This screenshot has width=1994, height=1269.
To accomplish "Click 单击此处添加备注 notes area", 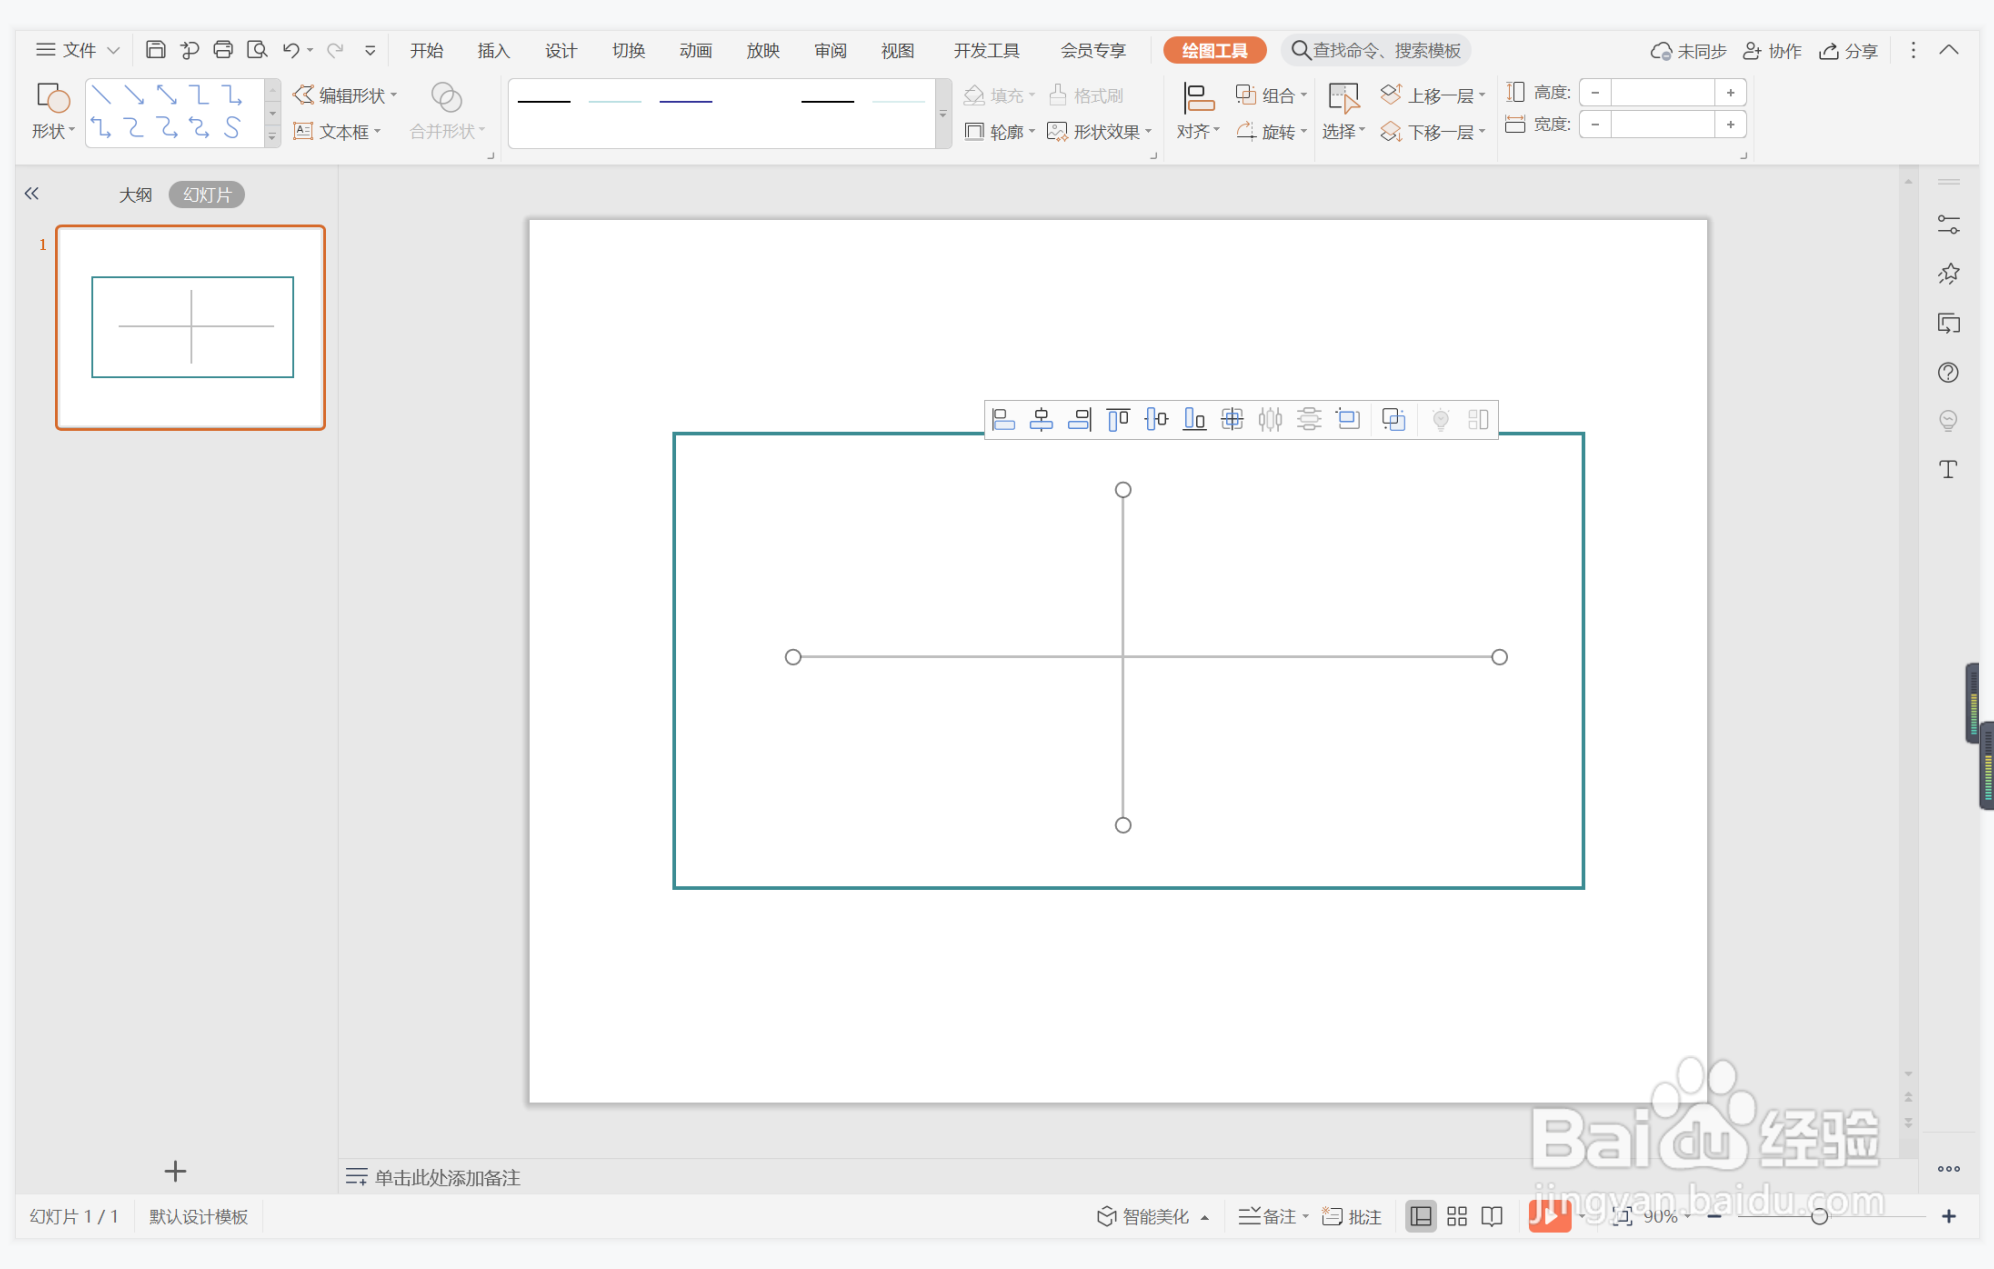I will [447, 1177].
